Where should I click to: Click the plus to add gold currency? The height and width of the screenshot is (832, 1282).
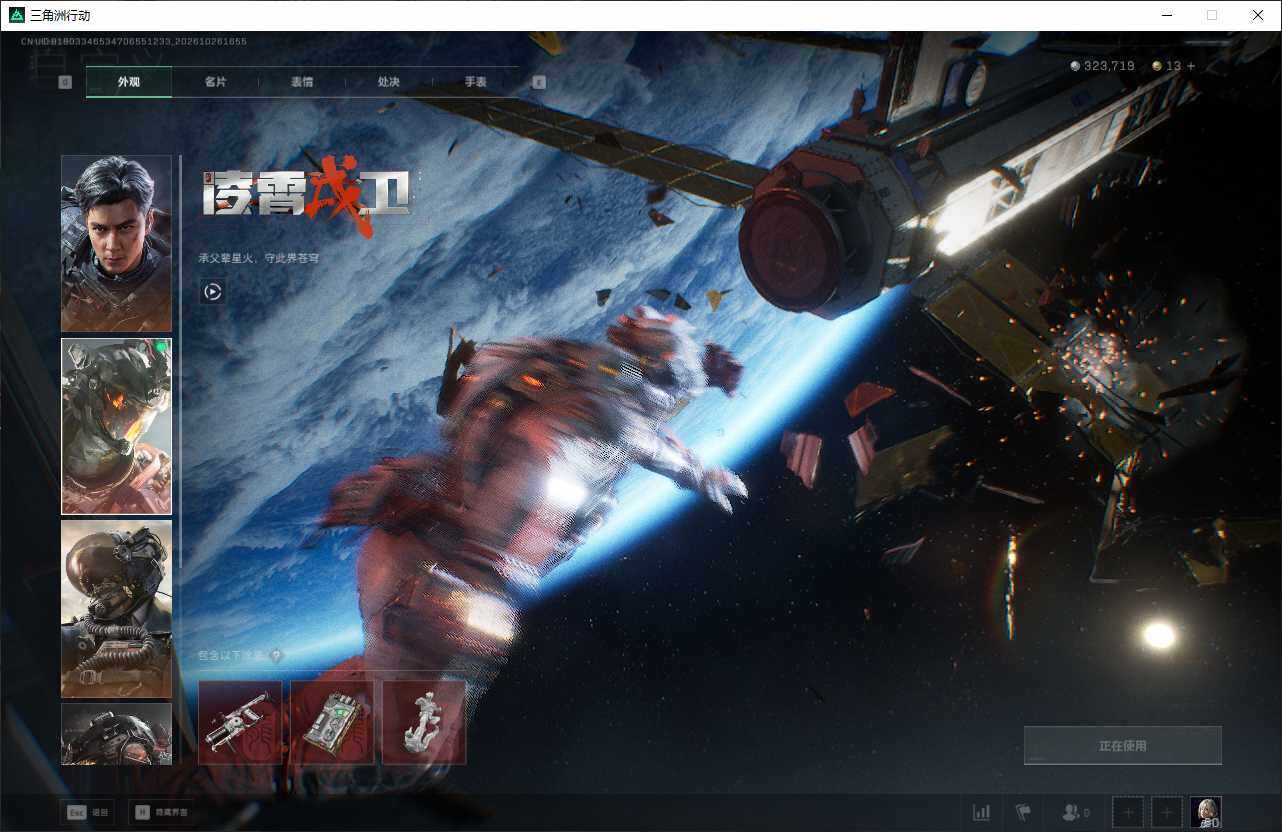point(1191,66)
